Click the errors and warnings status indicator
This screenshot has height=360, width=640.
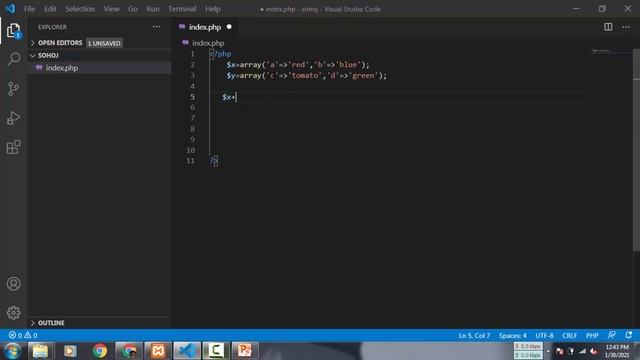click(x=23, y=335)
